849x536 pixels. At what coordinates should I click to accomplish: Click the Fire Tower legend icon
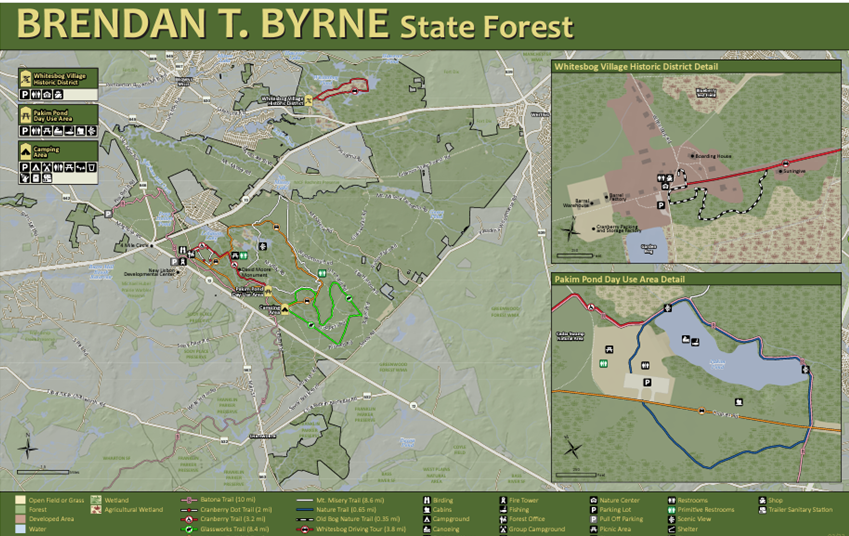coord(503,499)
